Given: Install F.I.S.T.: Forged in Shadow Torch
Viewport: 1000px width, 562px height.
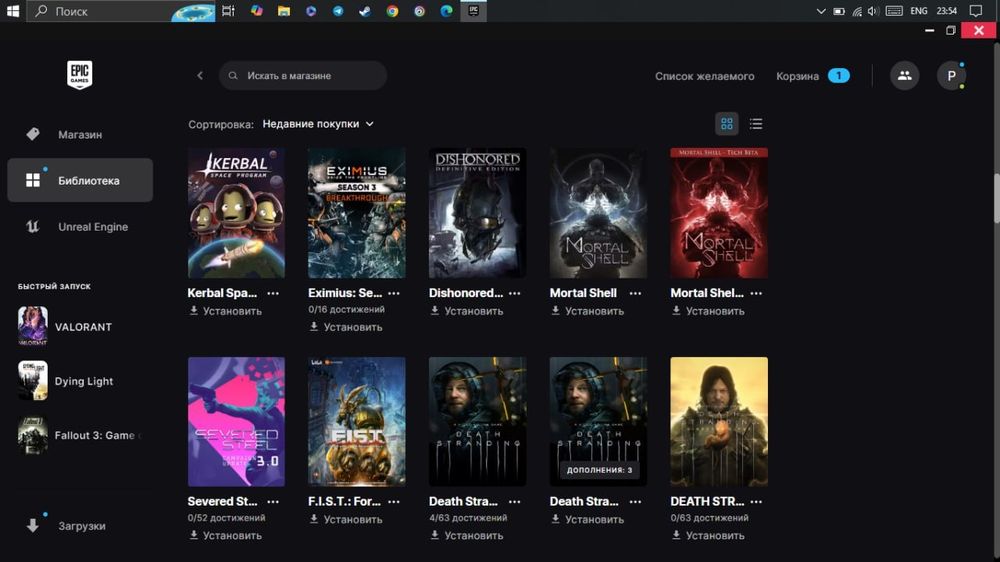Looking at the screenshot, I should (346, 520).
